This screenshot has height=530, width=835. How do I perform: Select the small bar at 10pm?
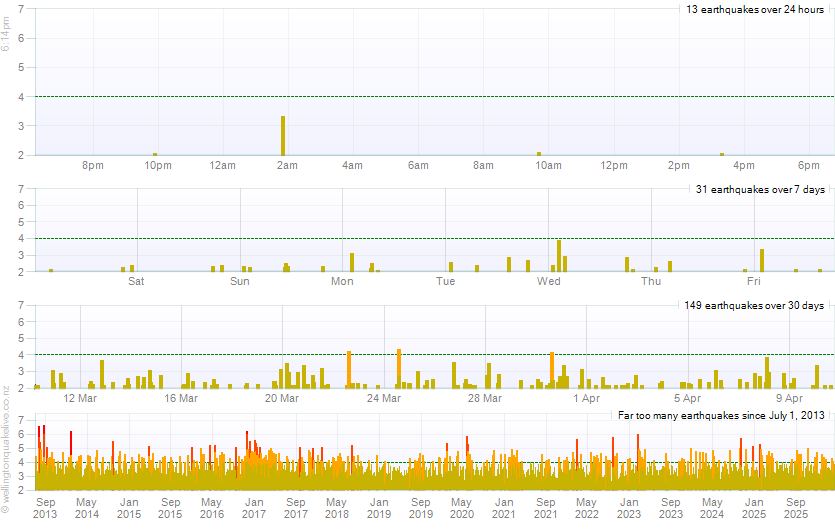pos(155,154)
